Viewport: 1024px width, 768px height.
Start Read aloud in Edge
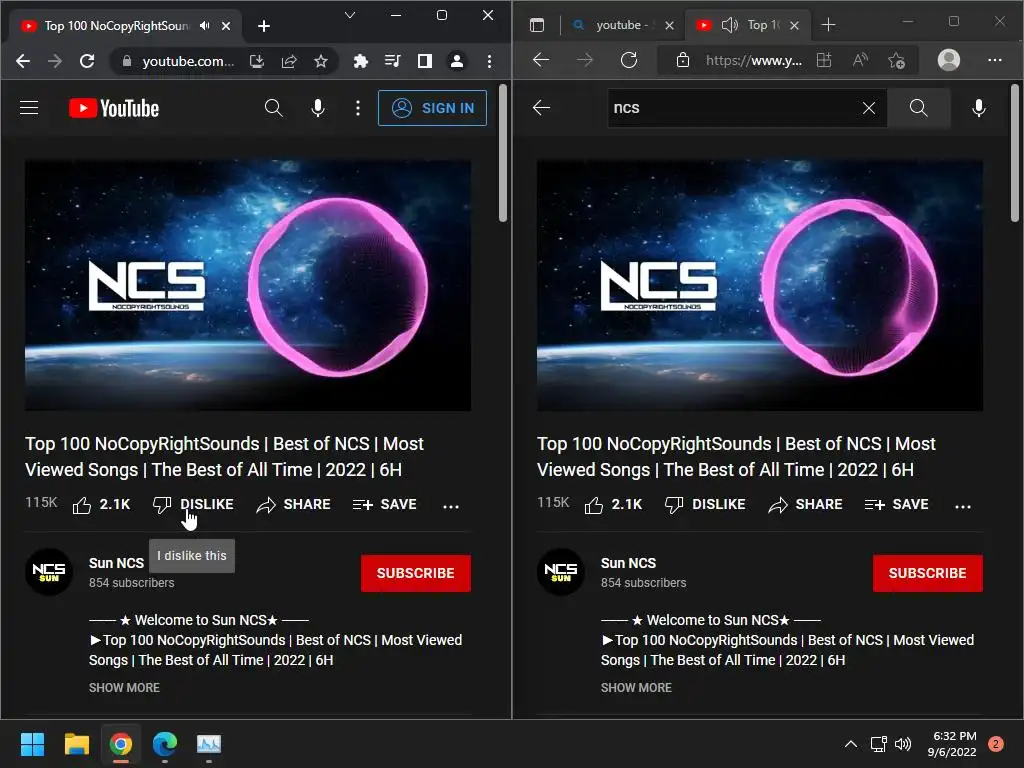pos(861,61)
